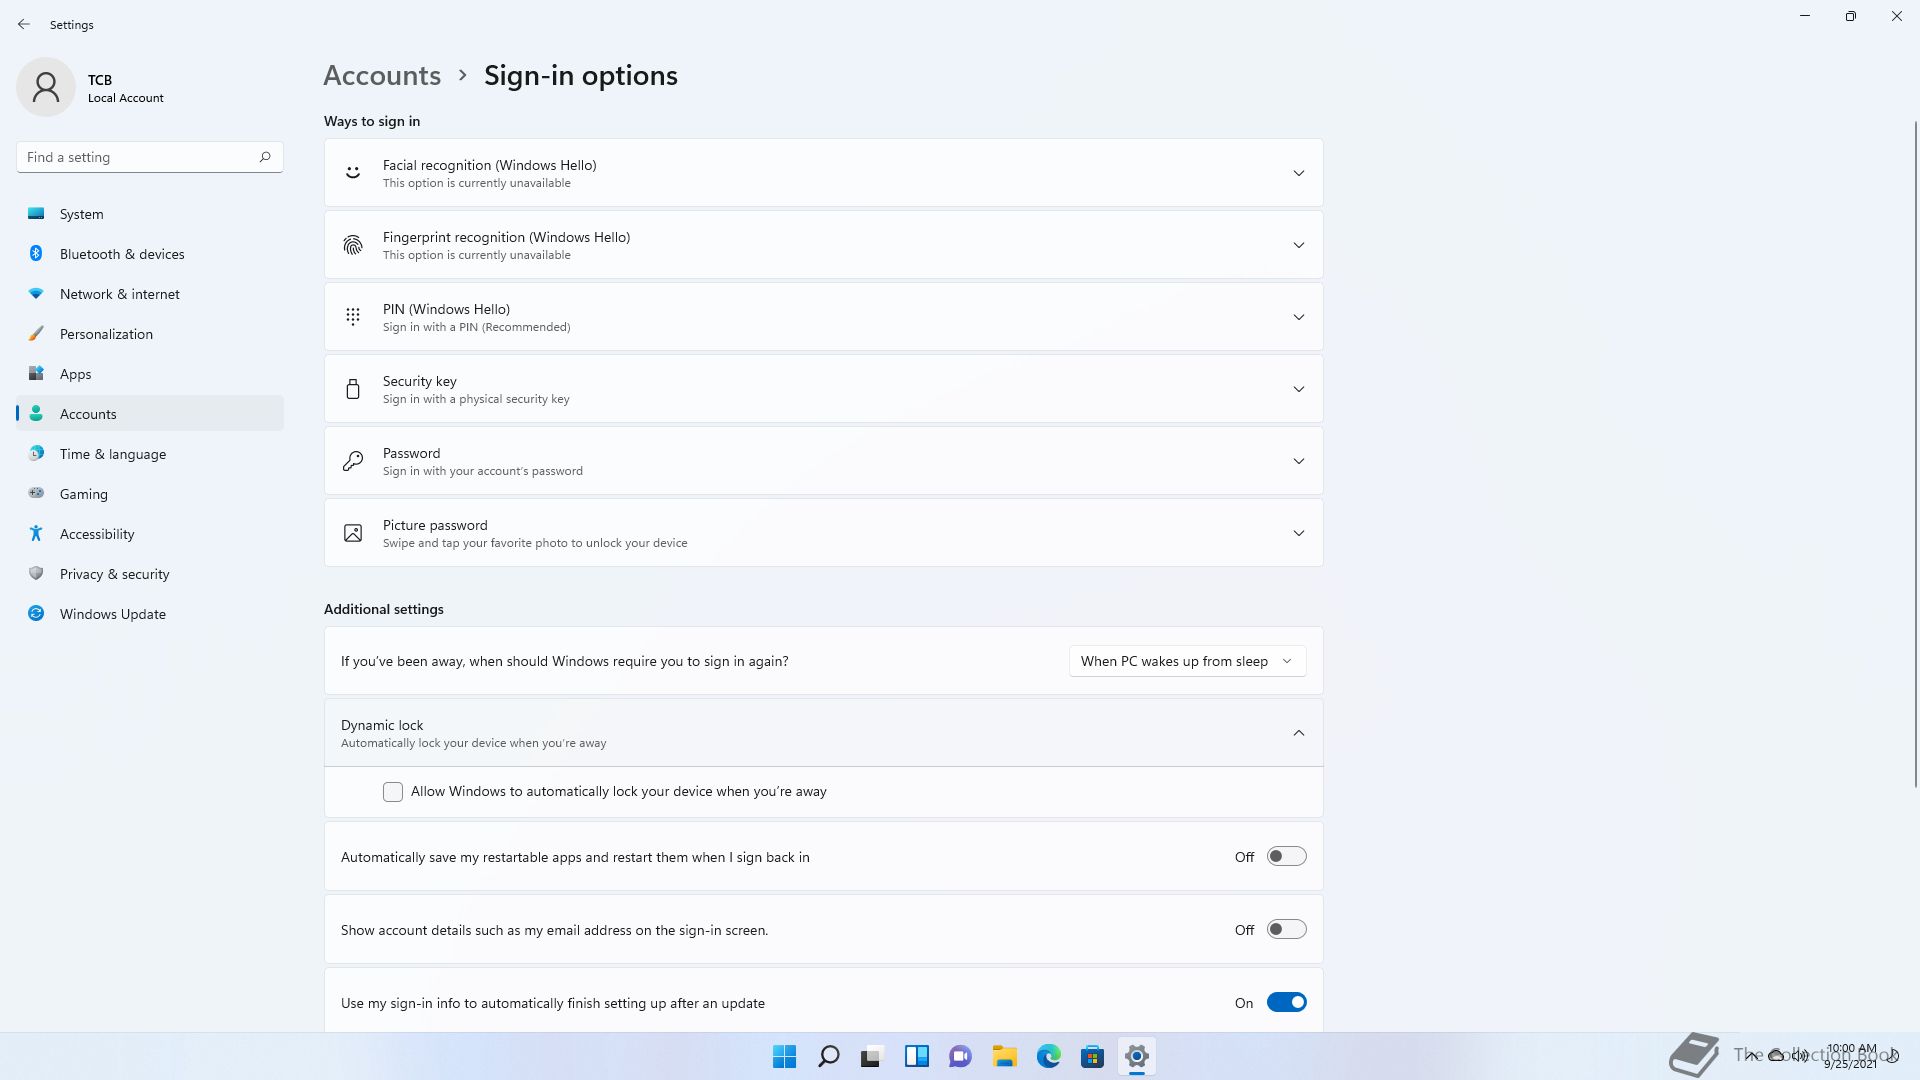Click the Windows Update sync icon
The width and height of the screenshot is (1920, 1080).
point(36,613)
